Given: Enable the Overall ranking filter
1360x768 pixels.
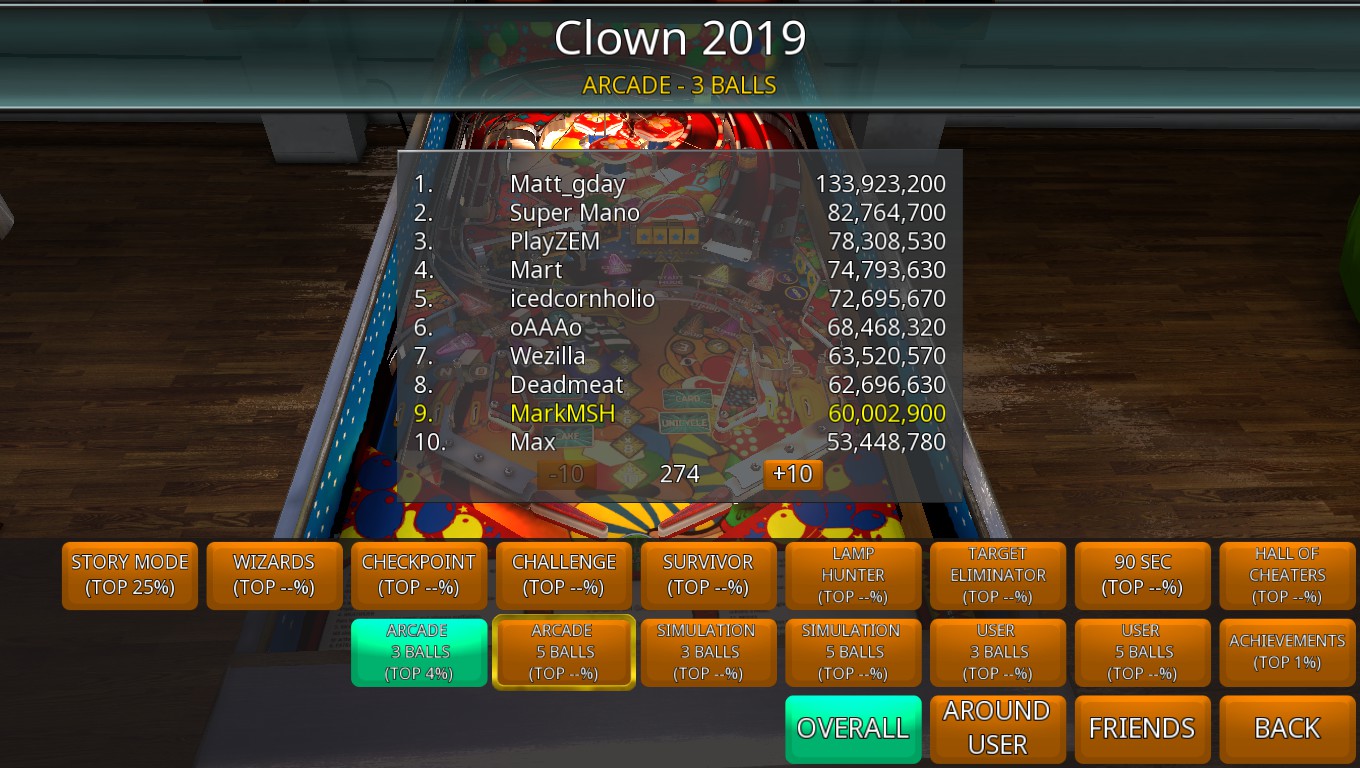Looking at the screenshot, I should 853,729.
